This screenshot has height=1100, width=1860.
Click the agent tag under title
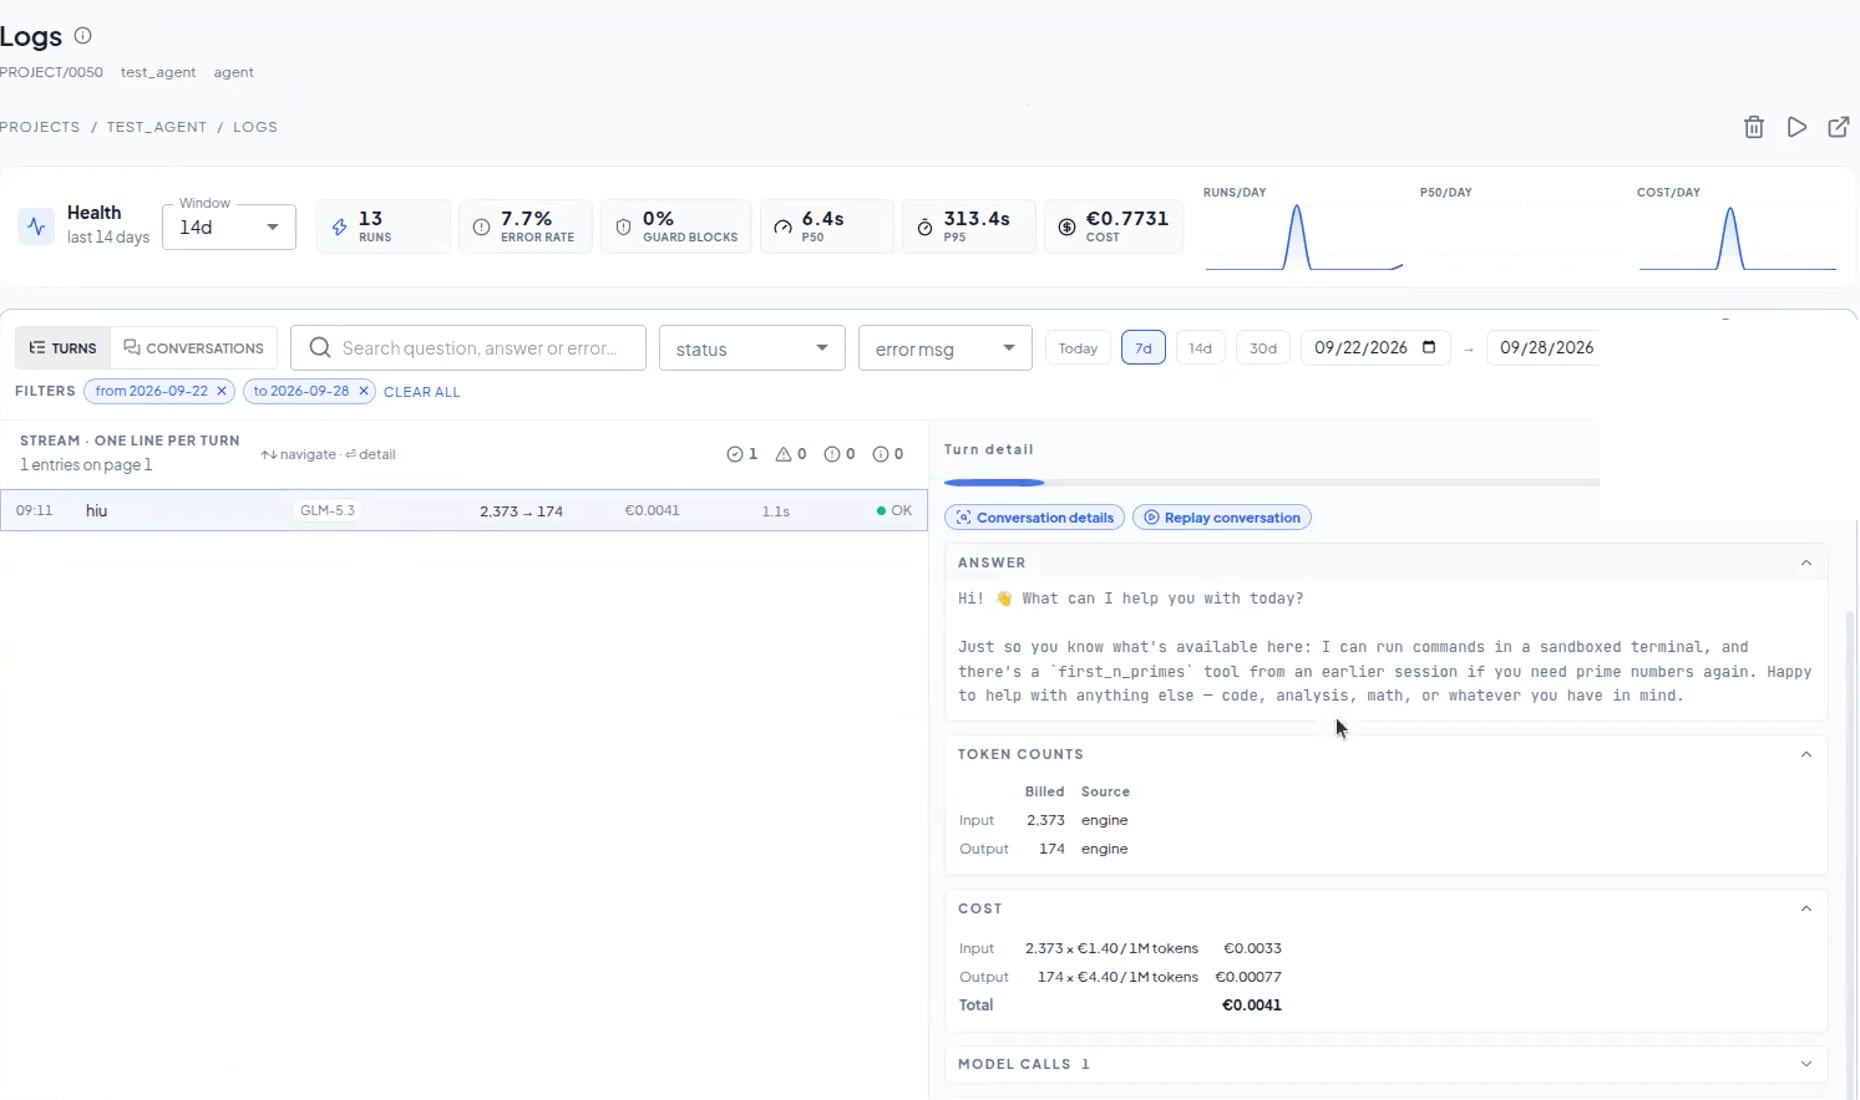coord(233,72)
